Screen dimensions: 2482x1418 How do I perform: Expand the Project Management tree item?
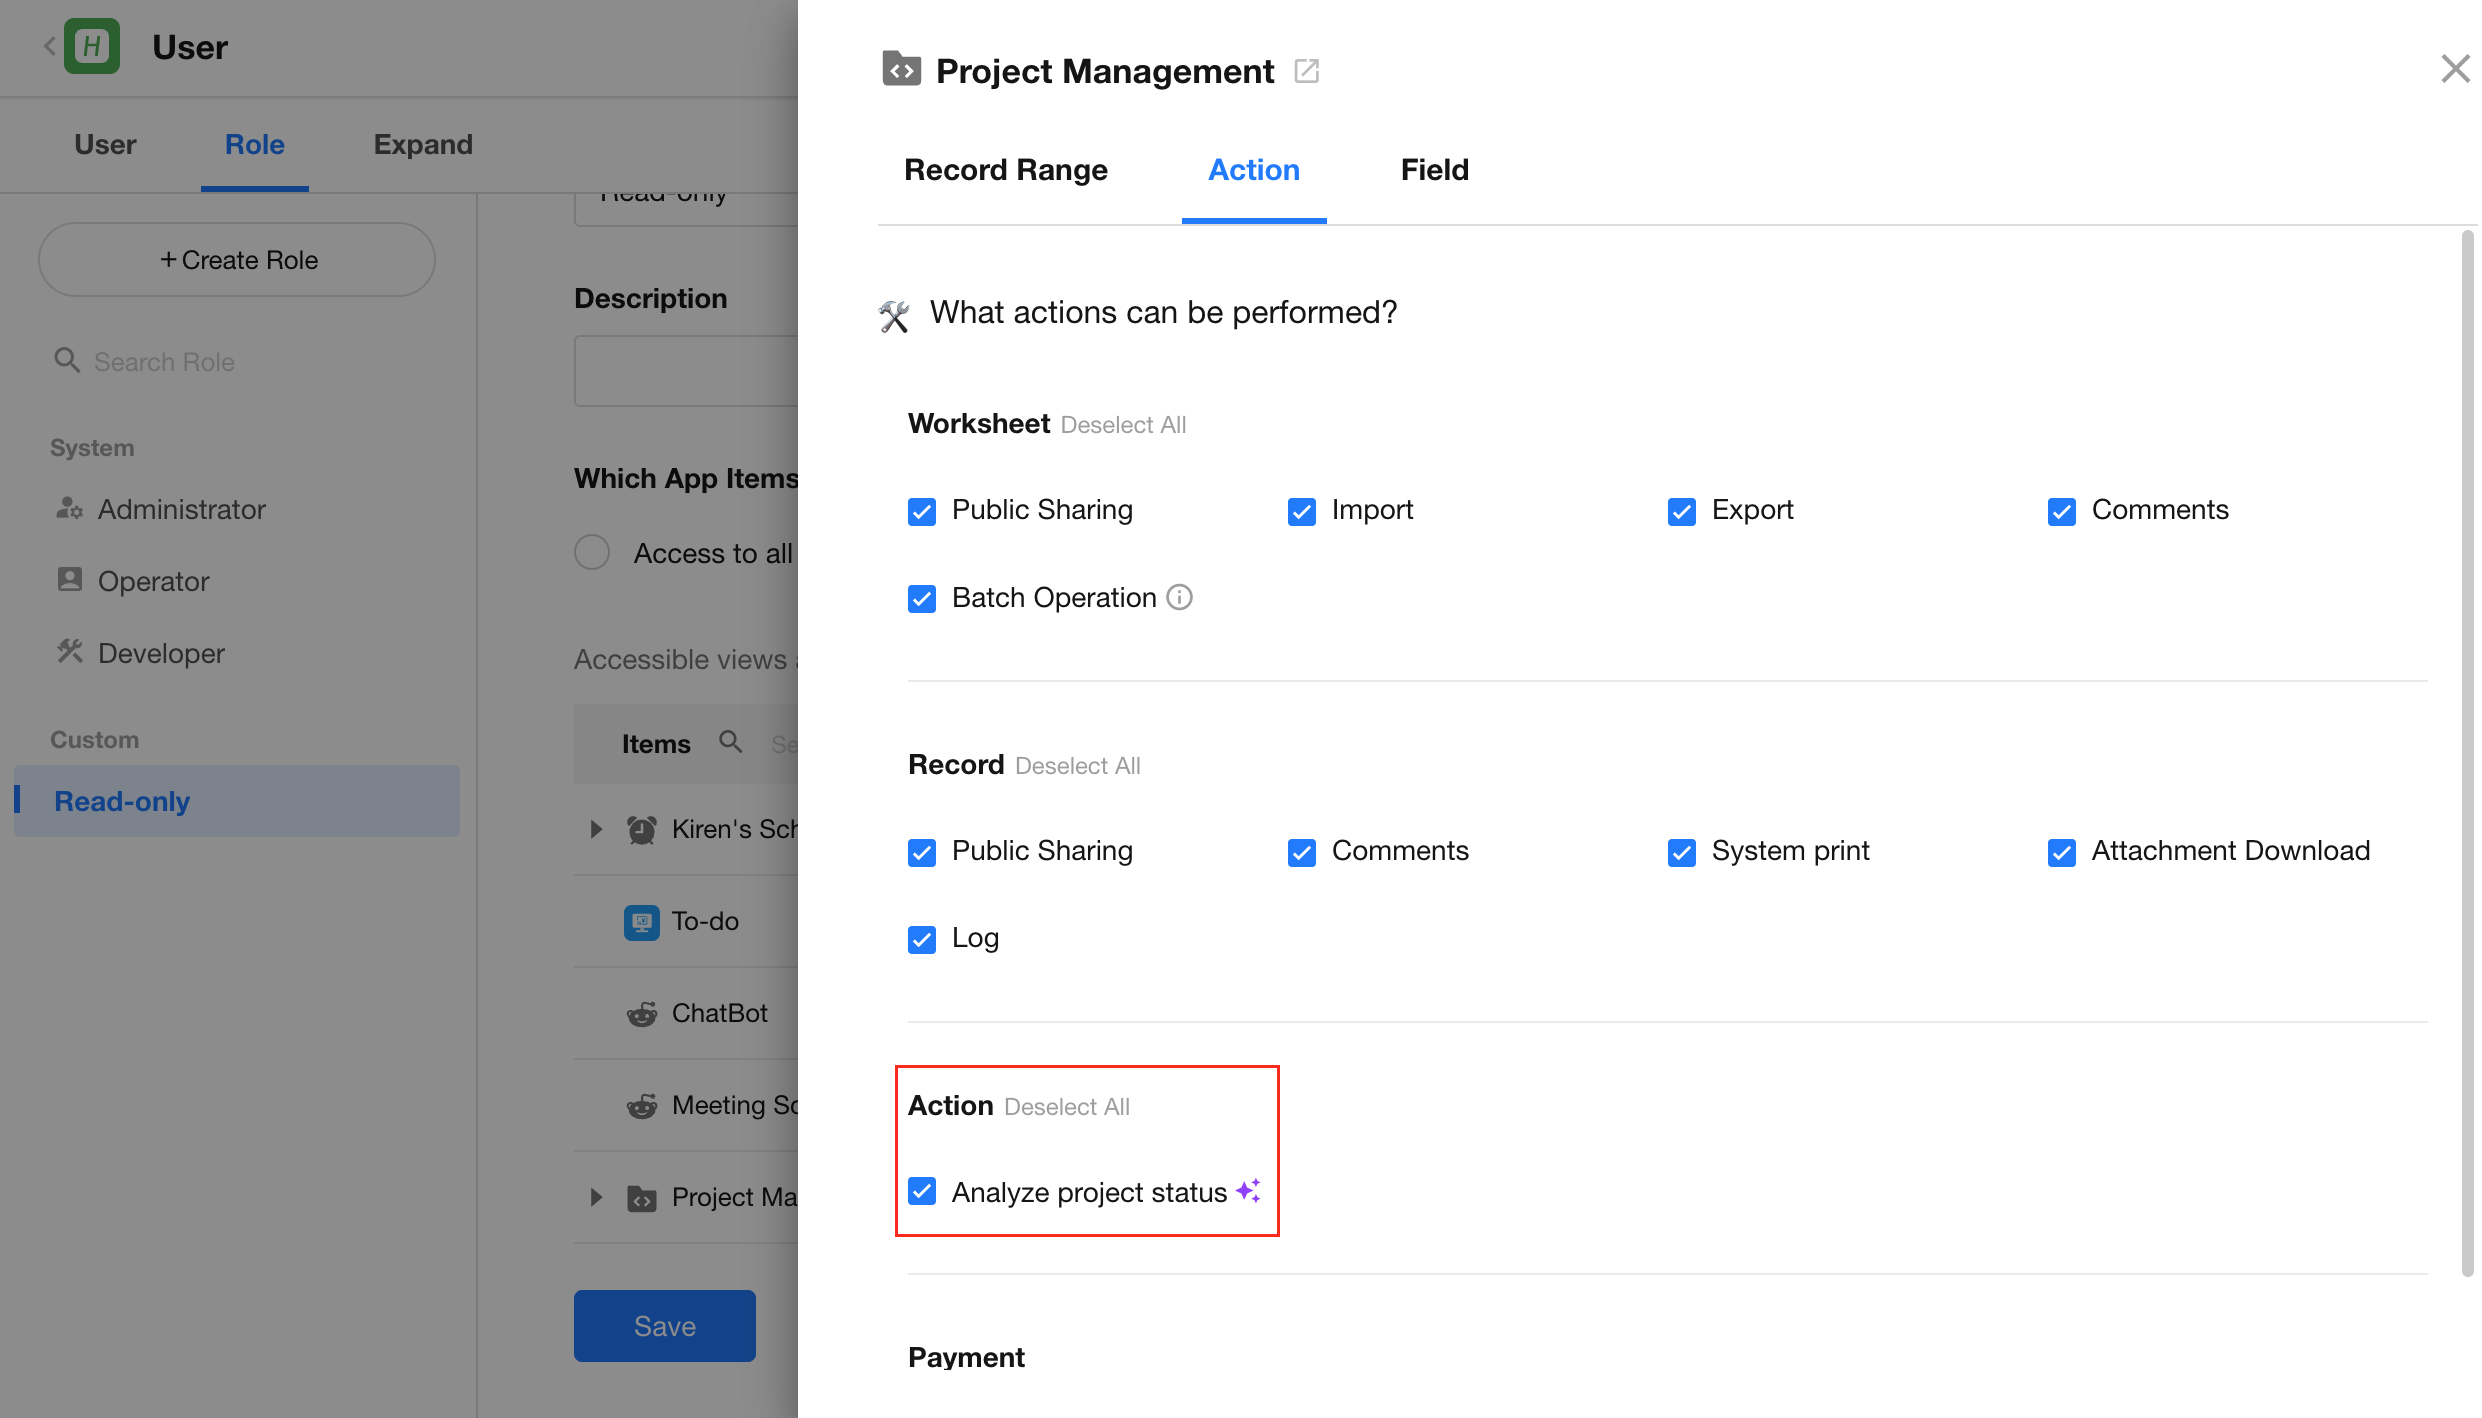pos(596,1197)
